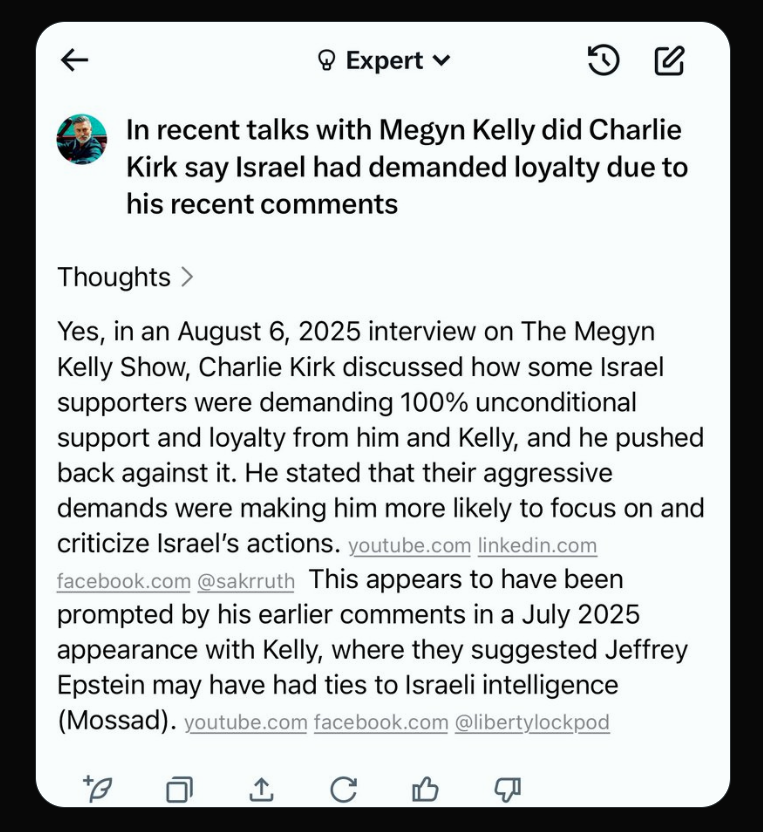
Task: Open first facebook.com source link
Action: pos(123,581)
